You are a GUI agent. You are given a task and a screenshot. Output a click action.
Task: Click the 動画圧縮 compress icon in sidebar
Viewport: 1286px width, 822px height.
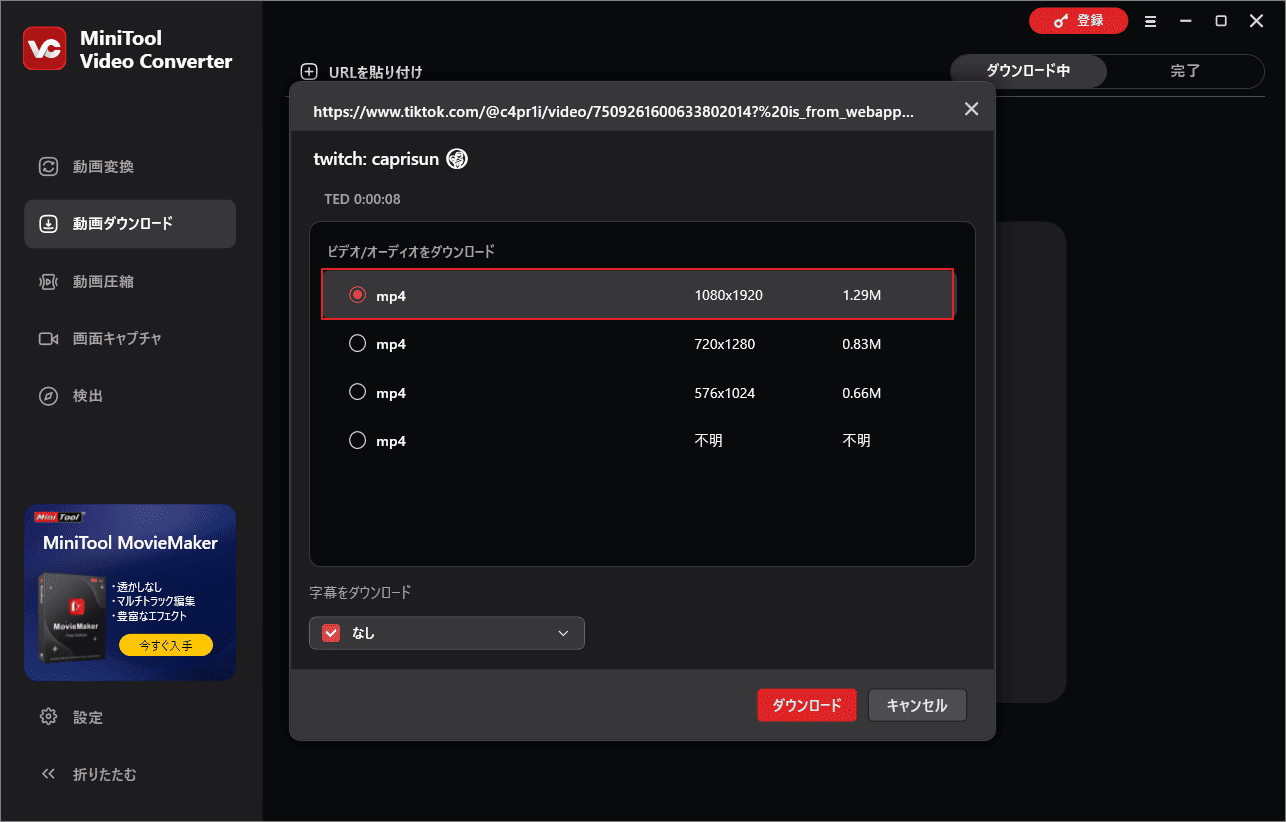(x=48, y=282)
